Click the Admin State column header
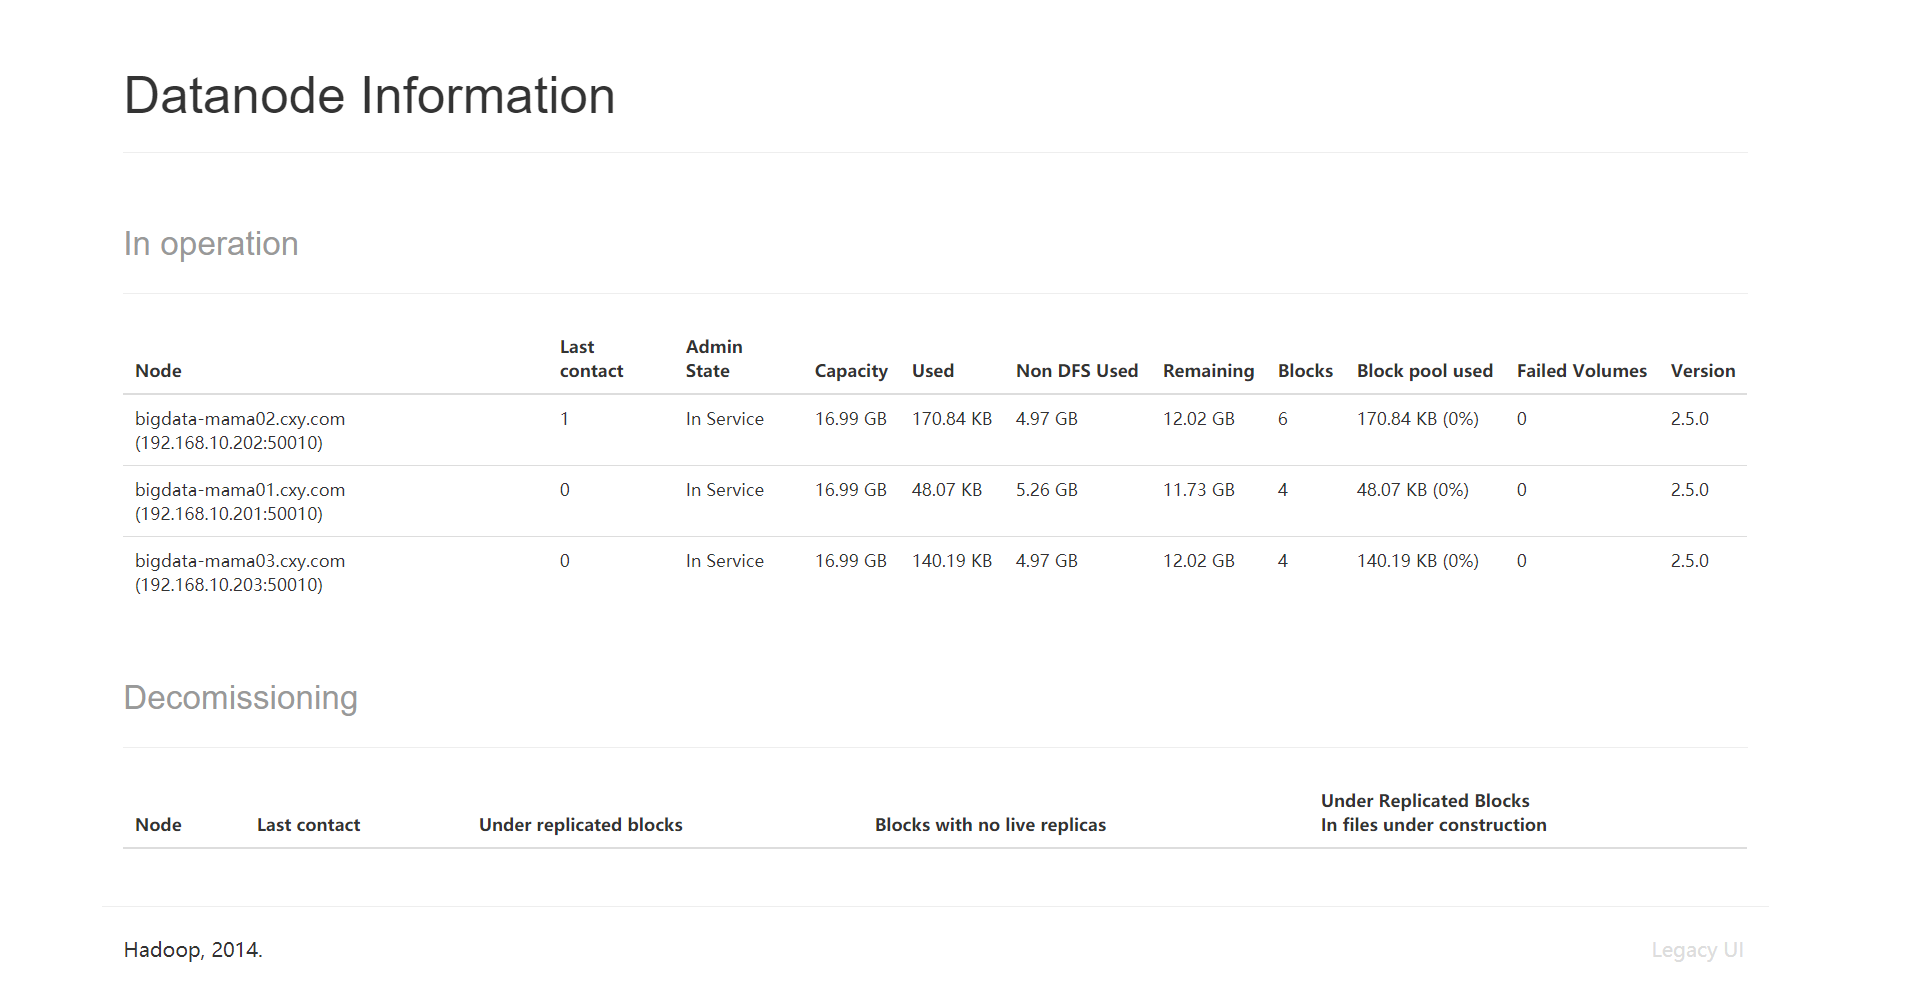This screenshot has width=1931, height=981. [x=714, y=359]
